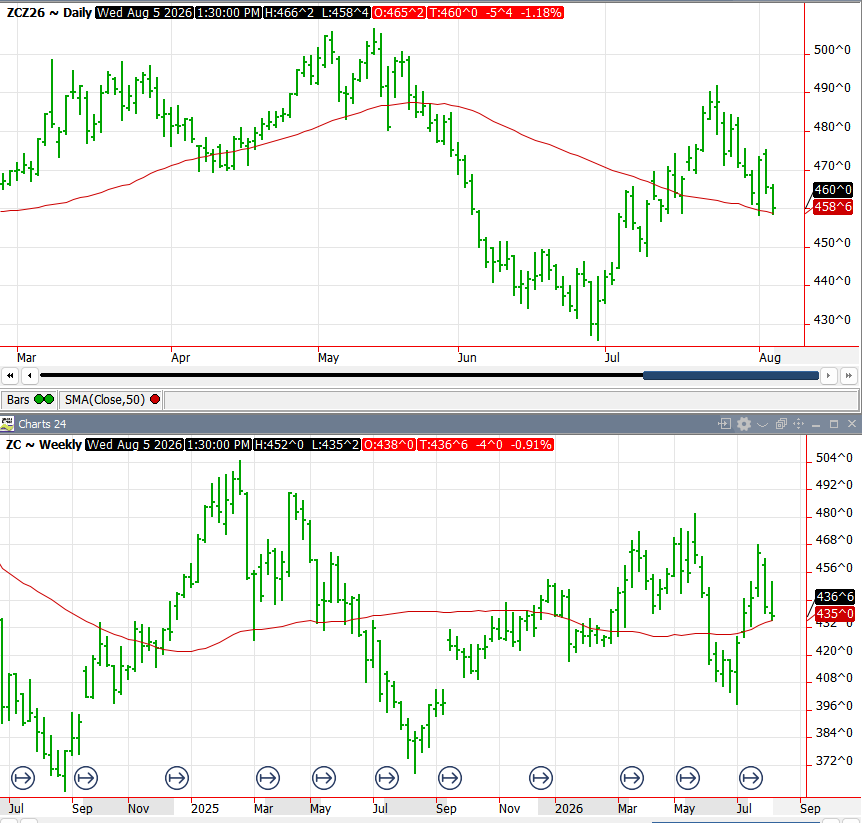Click the 500^0 price label on daily axis
The height and width of the screenshot is (823, 862).
(832, 49)
